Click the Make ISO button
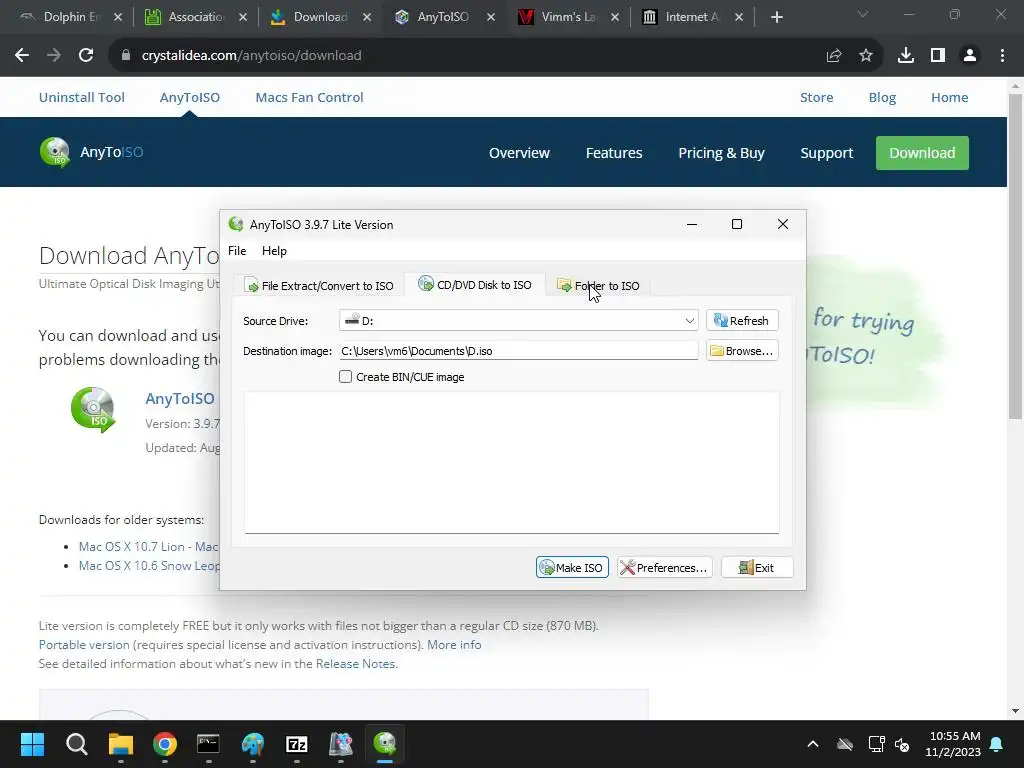Image resolution: width=1024 pixels, height=768 pixels. tap(572, 568)
